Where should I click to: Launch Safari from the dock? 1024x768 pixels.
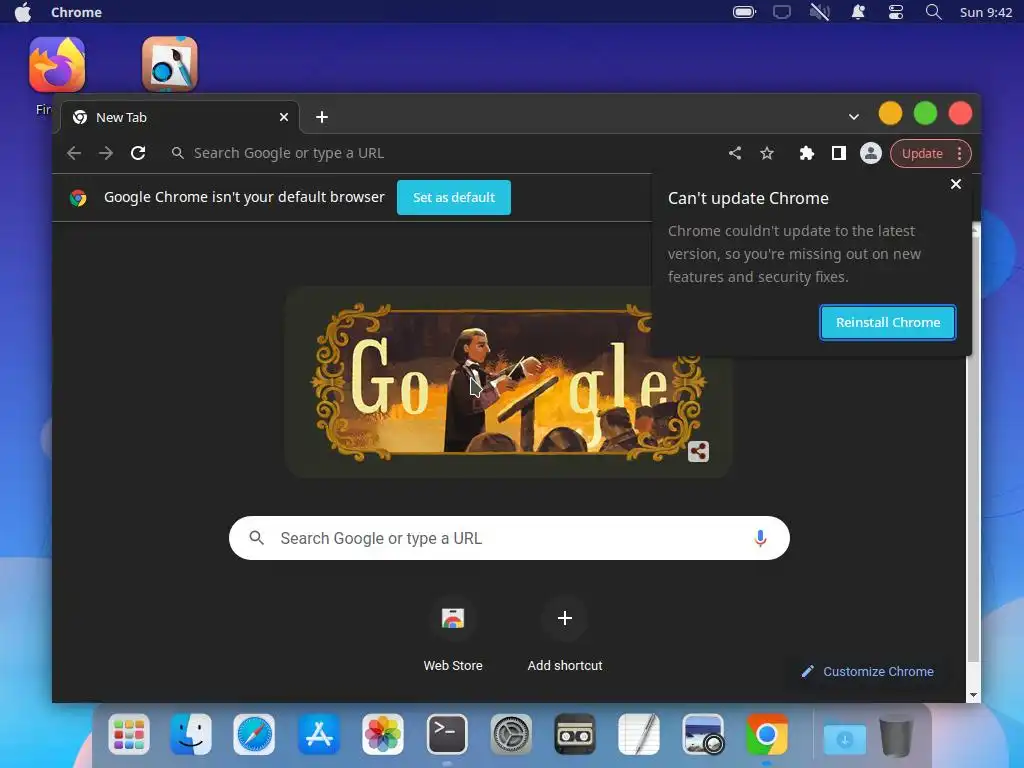(x=254, y=734)
